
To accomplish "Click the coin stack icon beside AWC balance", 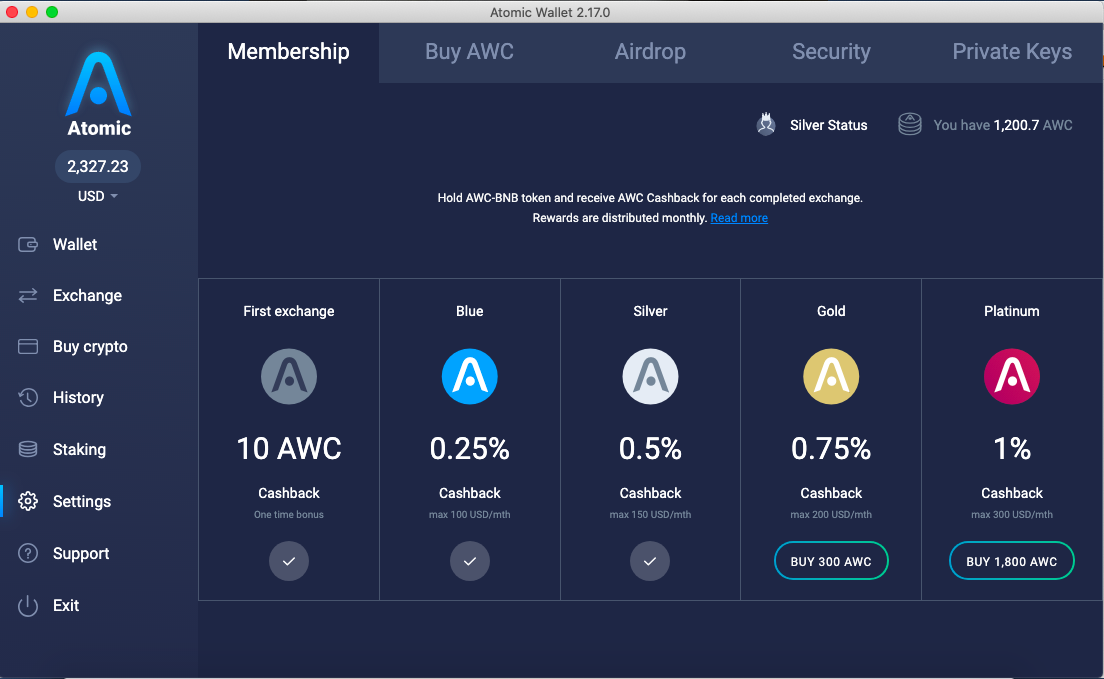I will tap(910, 125).
